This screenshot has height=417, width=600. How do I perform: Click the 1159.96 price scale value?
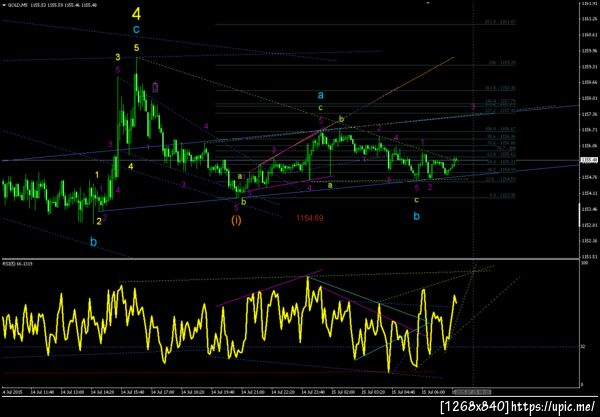[590, 50]
